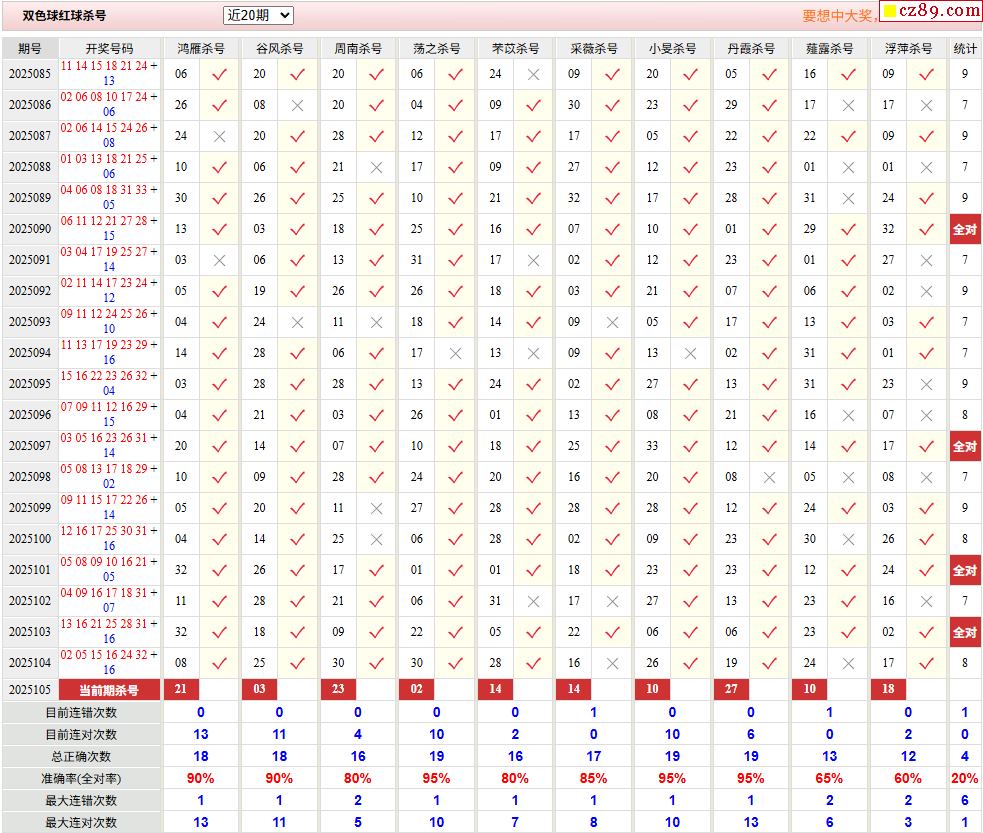Click the 65% accuracy under 蘿露杀号
This screenshot has width=983, height=833.
coord(829,778)
